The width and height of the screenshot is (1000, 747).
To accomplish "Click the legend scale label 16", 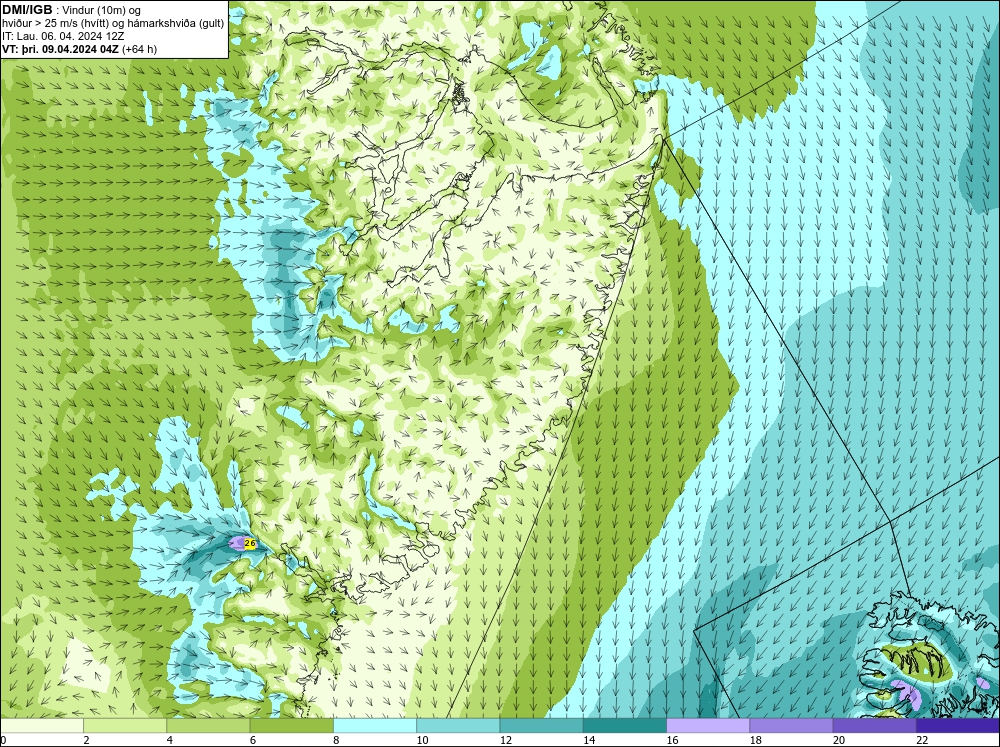I will tap(672, 740).
